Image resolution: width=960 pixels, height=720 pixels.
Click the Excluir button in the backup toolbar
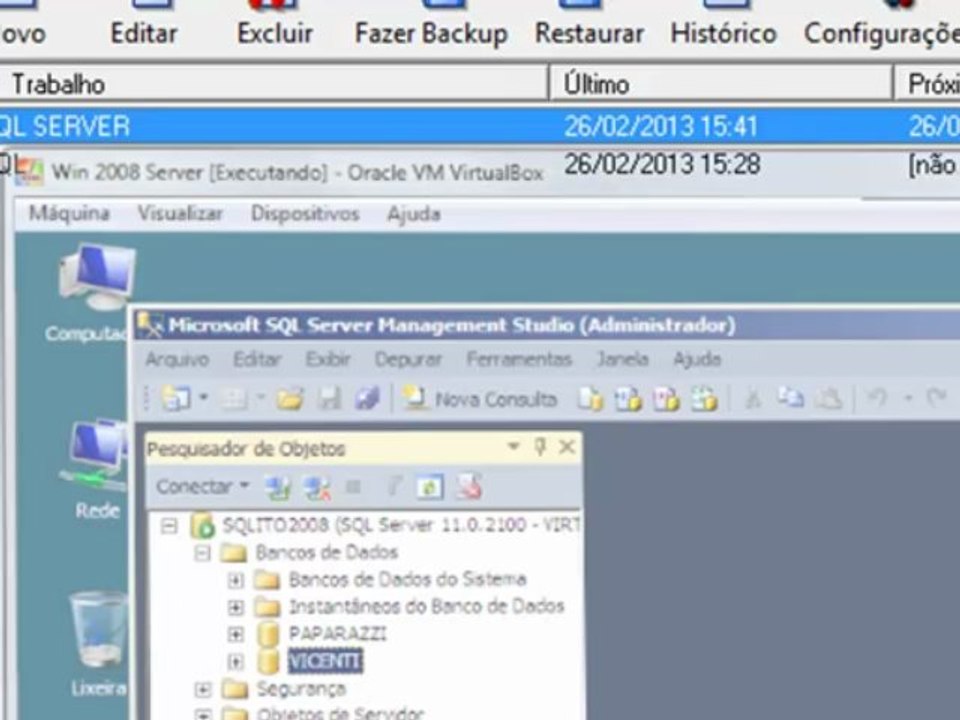pos(275,24)
